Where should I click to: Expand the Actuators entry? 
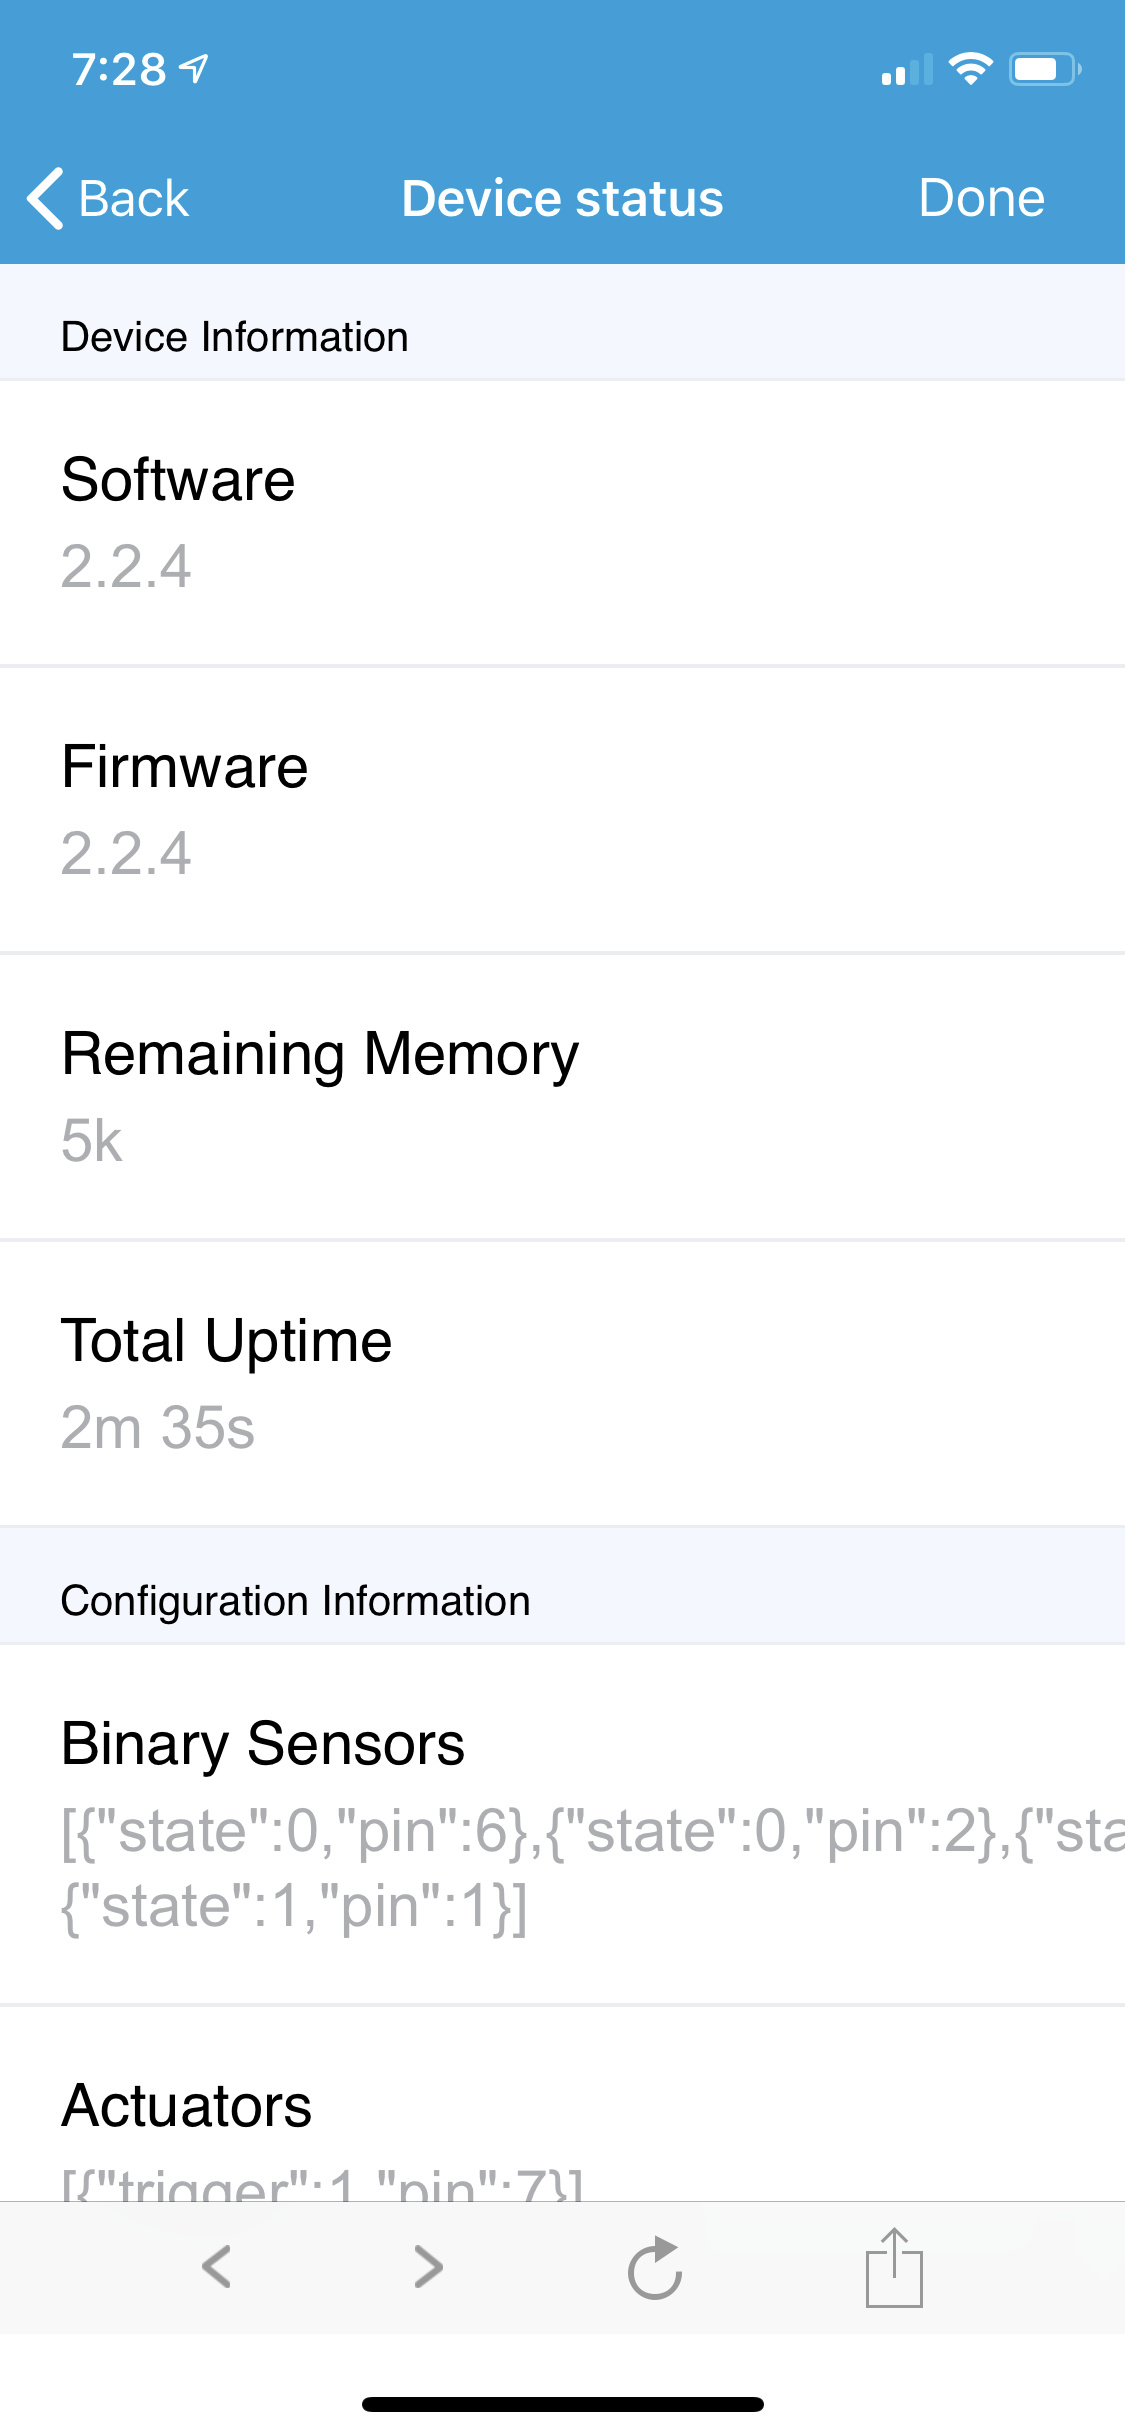(562, 2110)
